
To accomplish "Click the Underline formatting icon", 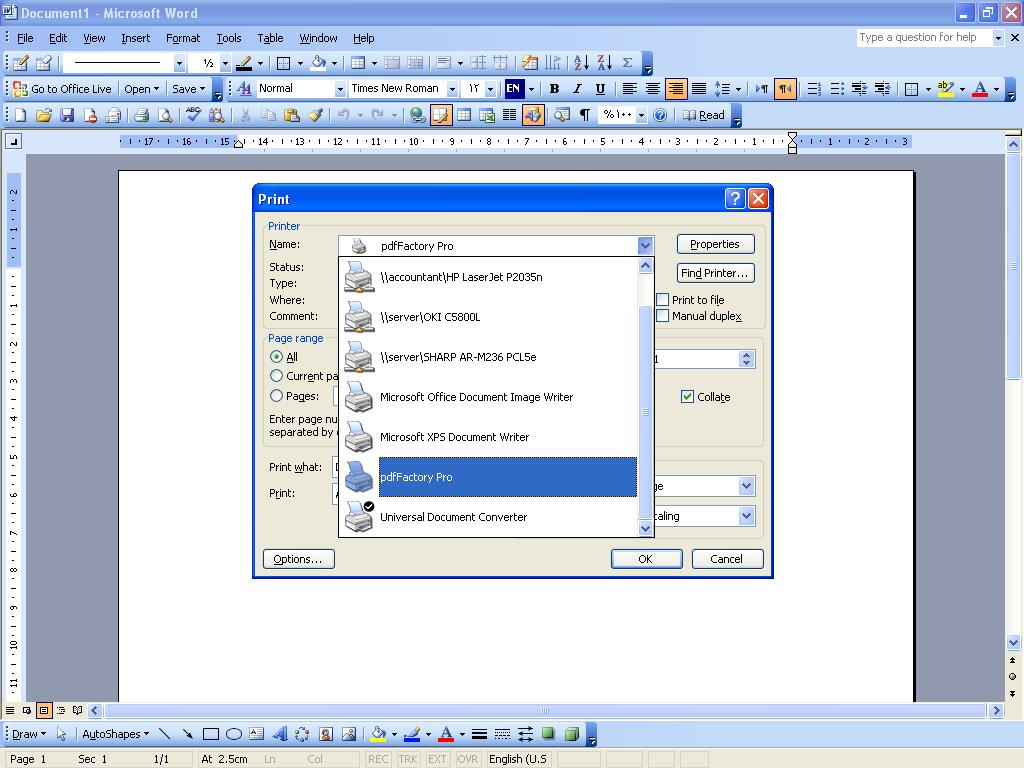I will coord(600,89).
